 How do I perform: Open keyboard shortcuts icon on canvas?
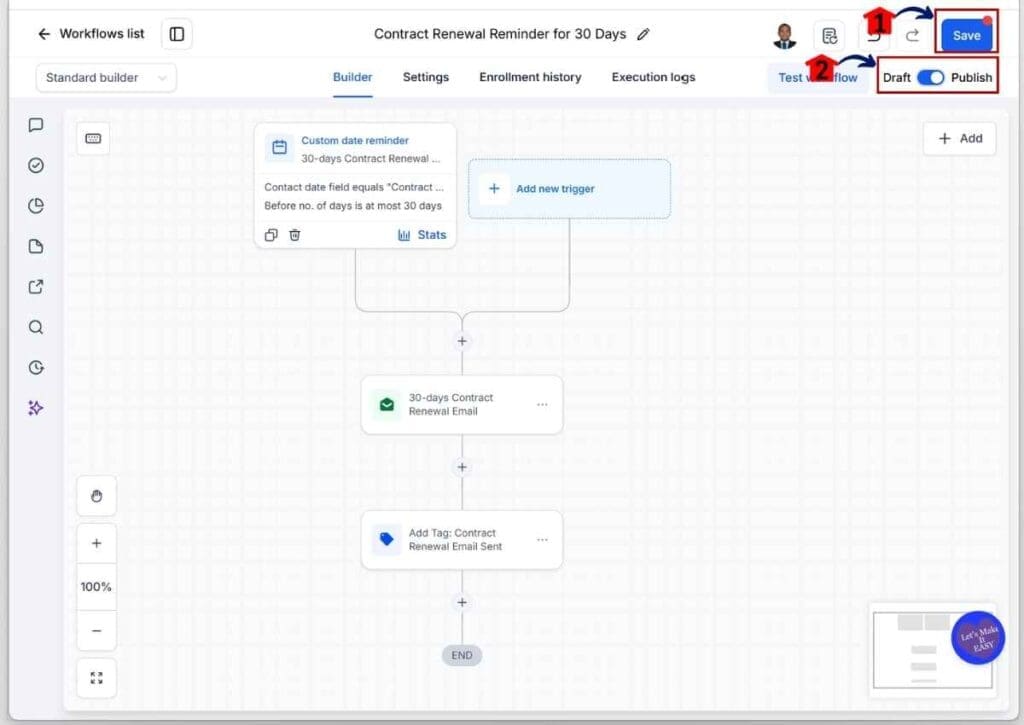(x=93, y=138)
